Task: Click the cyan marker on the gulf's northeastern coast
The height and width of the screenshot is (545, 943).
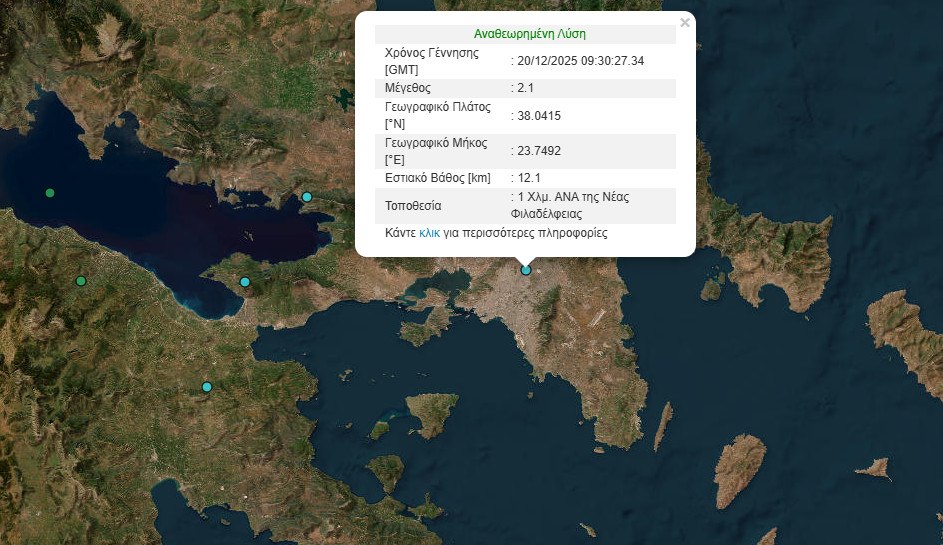Action: click(x=307, y=197)
